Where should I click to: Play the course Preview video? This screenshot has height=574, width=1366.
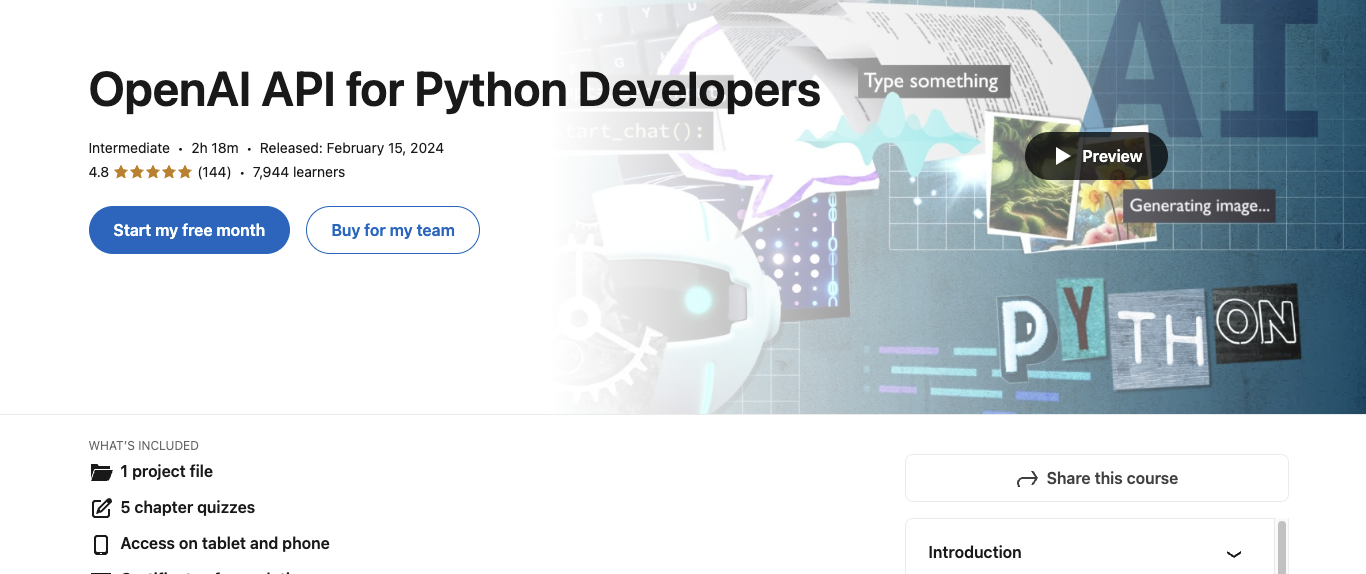tap(1096, 156)
